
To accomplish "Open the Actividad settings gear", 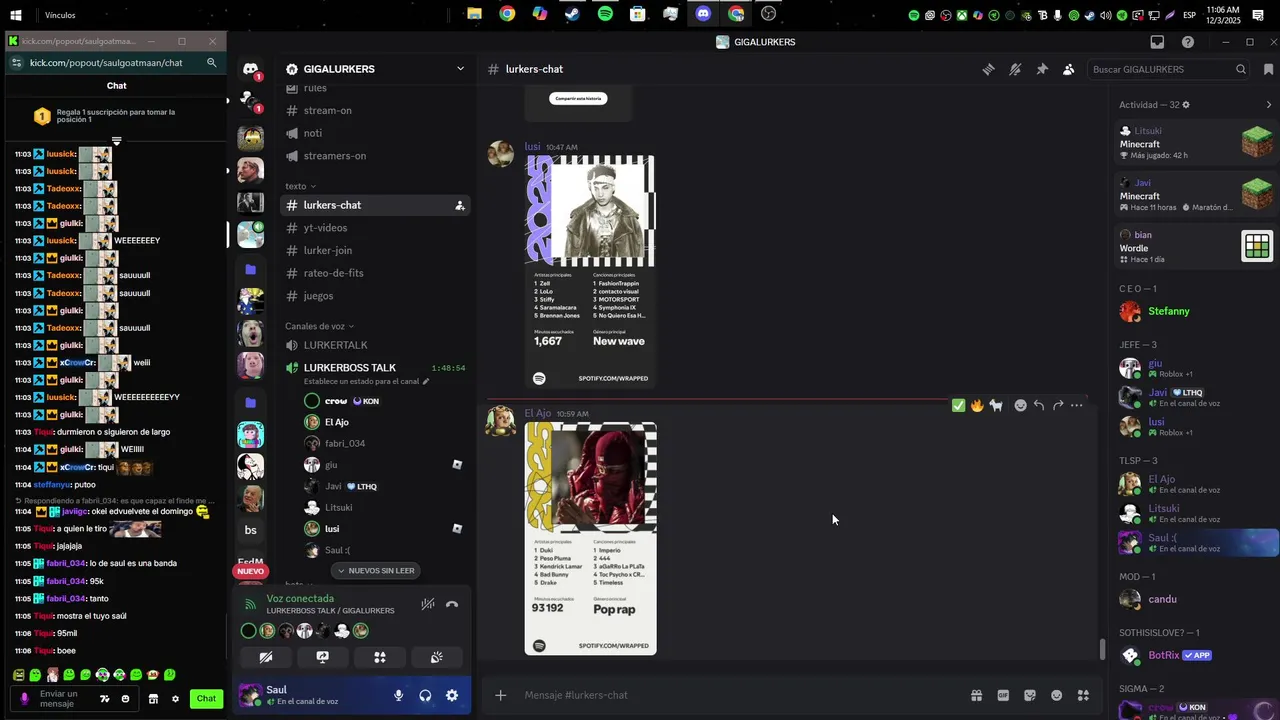I will click(1186, 105).
